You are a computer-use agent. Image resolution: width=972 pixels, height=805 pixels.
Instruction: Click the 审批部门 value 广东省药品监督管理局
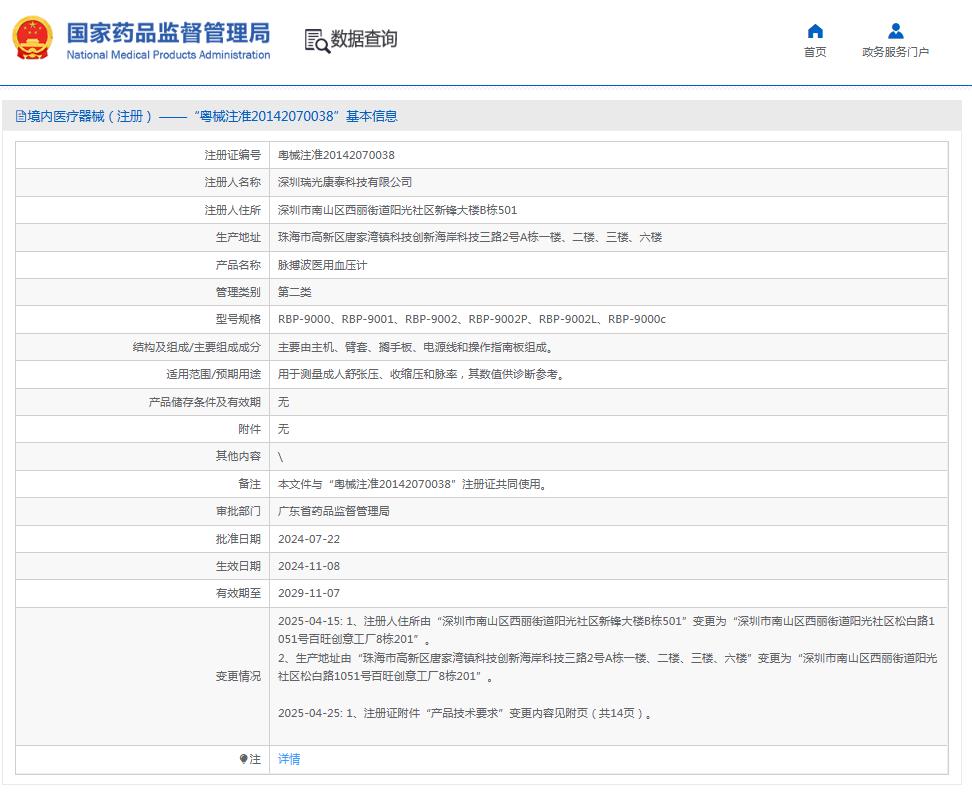(x=335, y=510)
